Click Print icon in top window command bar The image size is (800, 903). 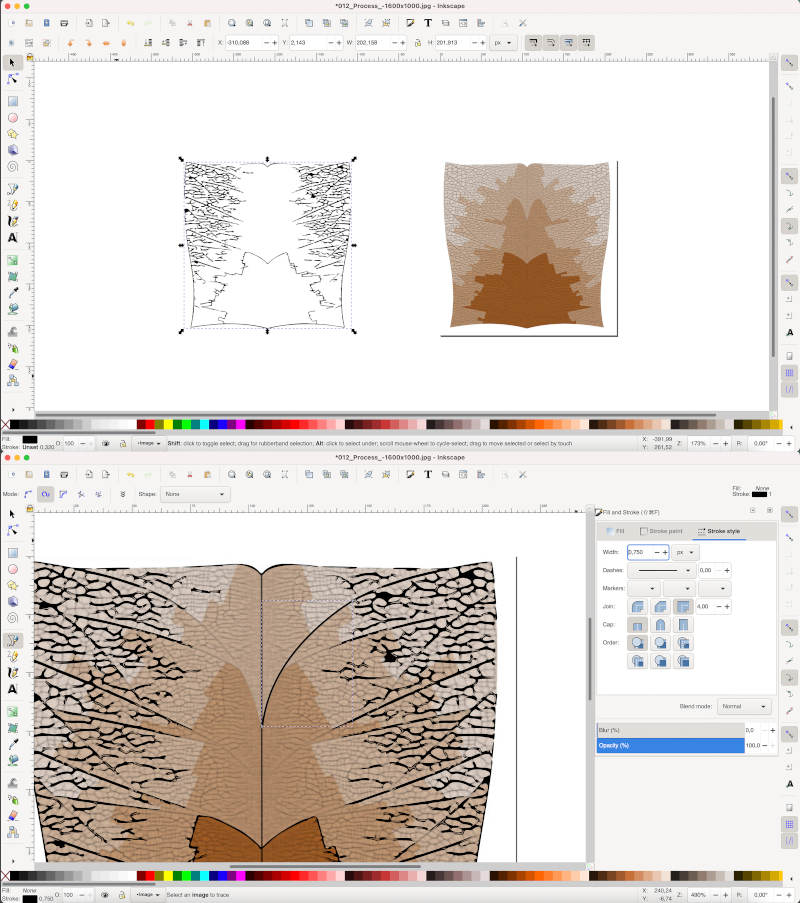(x=65, y=23)
